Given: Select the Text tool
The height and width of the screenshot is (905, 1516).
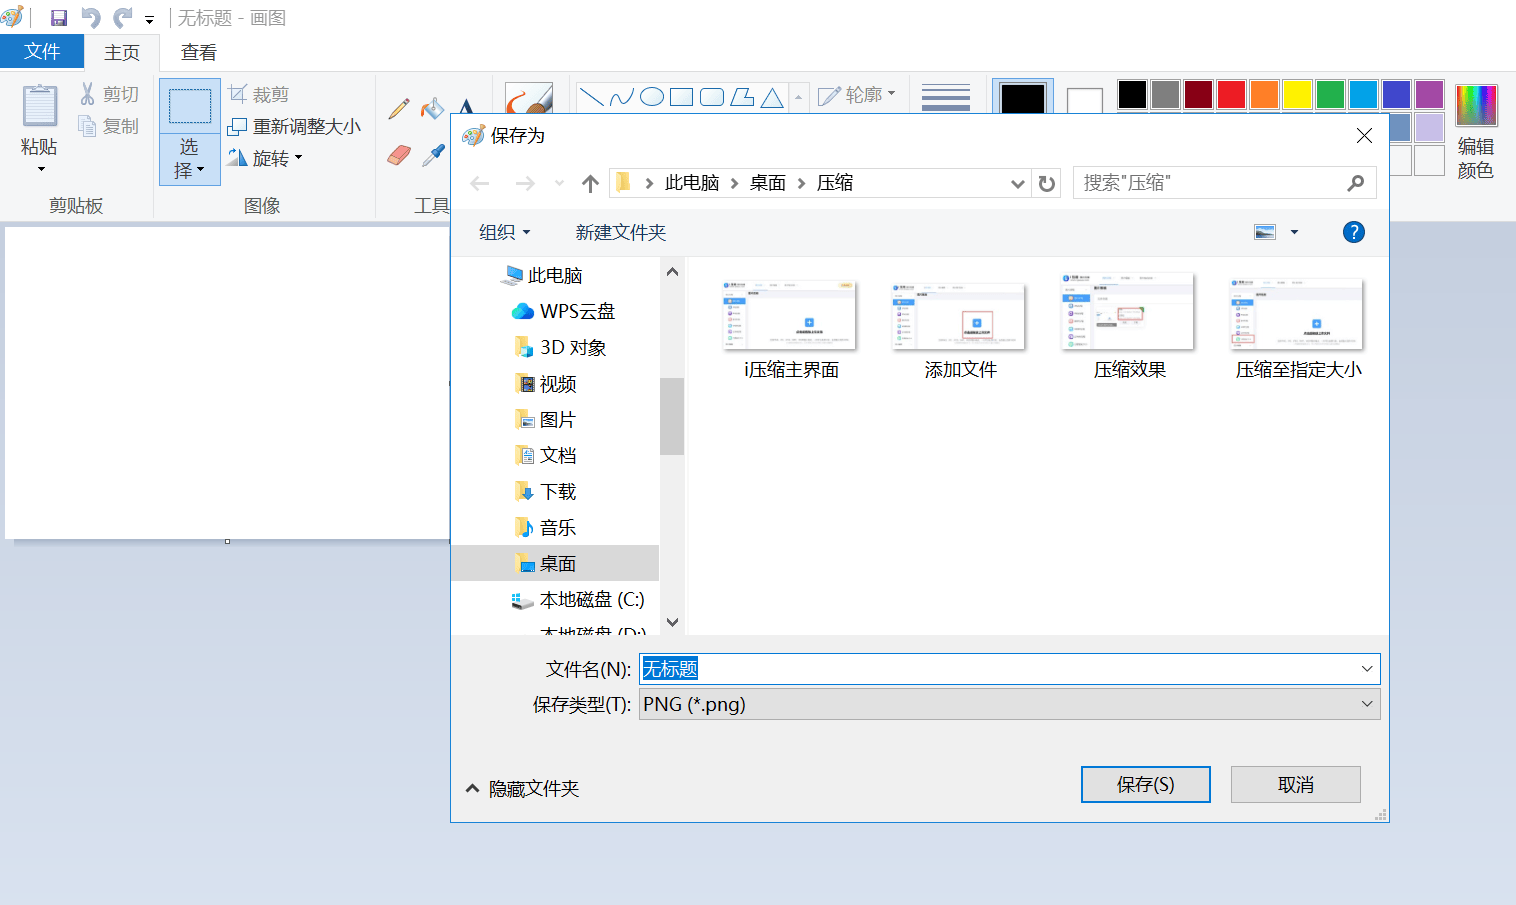Looking at the screenshot, I should [467, 107].
